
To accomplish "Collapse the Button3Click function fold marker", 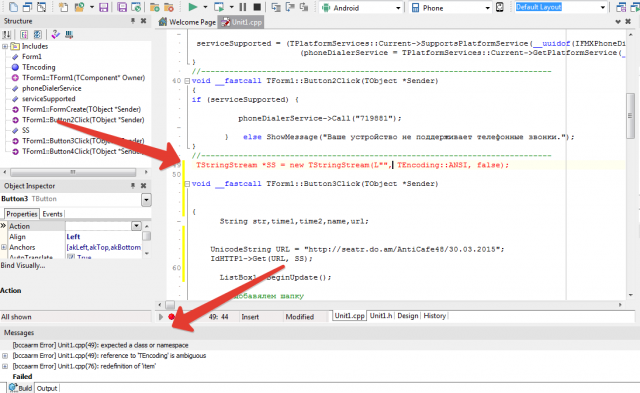I will (187, 184).
